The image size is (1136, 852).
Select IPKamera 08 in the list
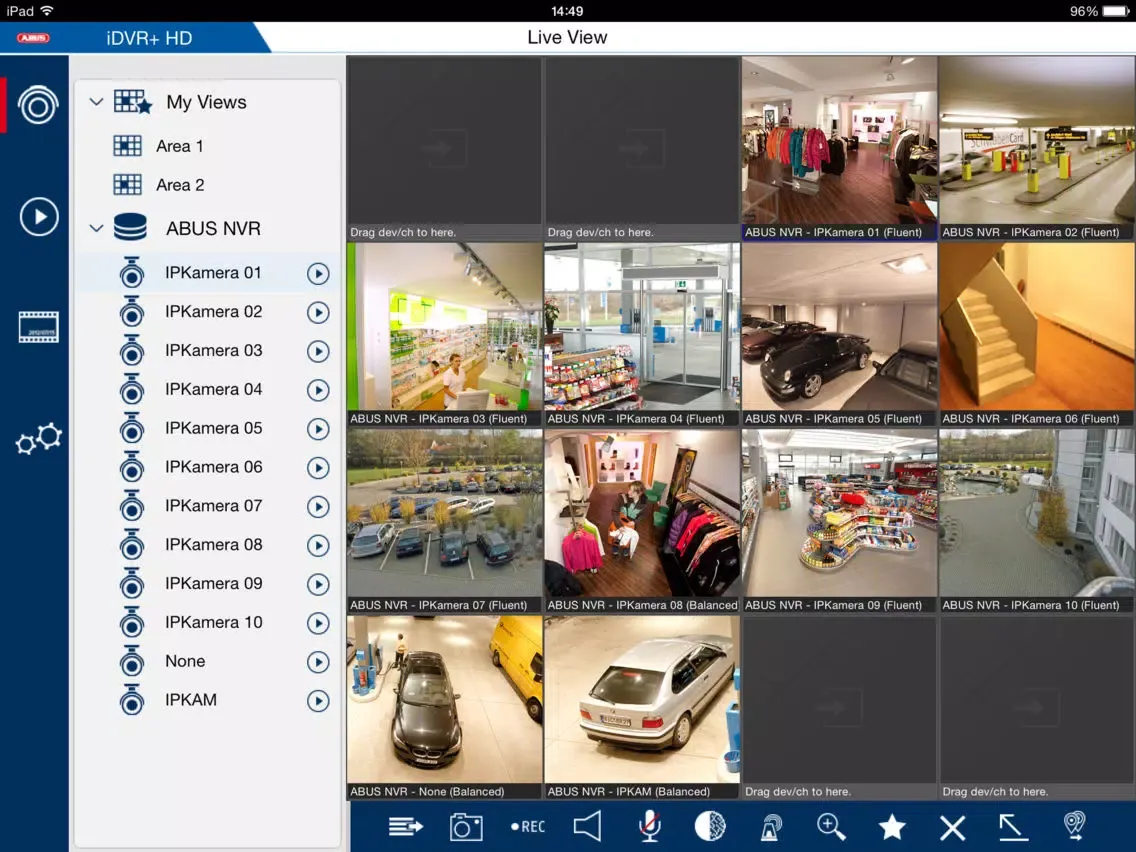(x=207, y=545)
